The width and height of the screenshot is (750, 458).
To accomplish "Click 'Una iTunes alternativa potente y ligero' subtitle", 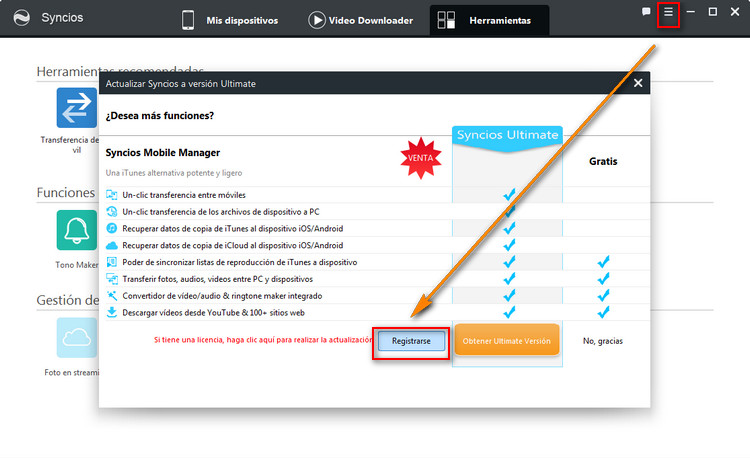I will (x=174, y=173).
